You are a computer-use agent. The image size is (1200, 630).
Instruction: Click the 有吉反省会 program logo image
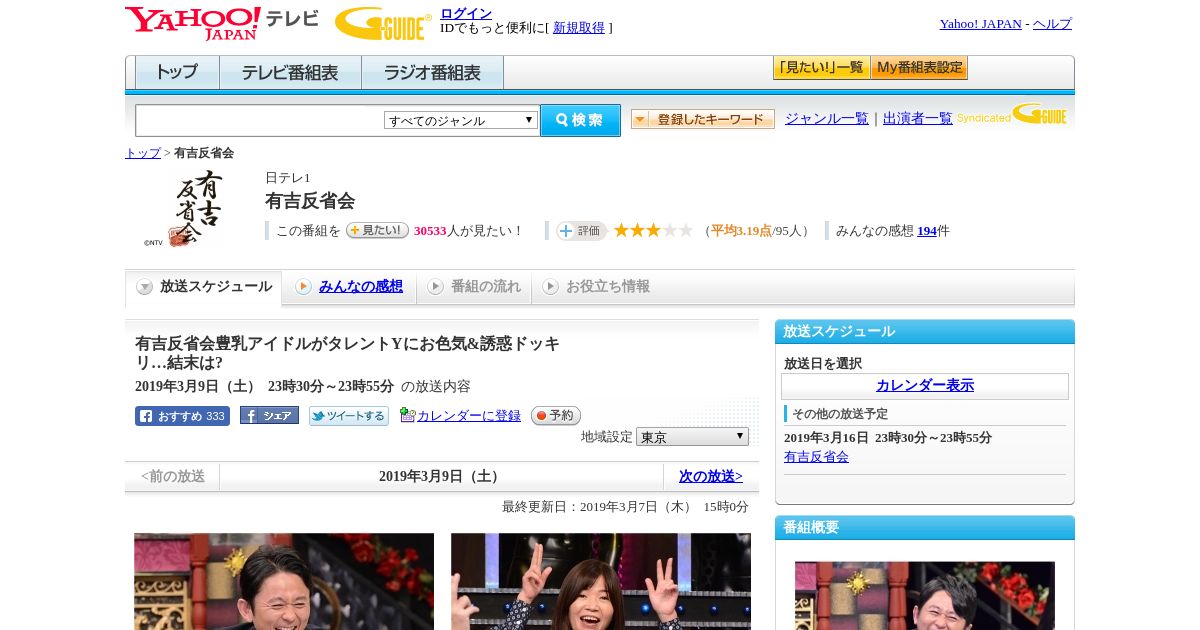click(185, 208)
